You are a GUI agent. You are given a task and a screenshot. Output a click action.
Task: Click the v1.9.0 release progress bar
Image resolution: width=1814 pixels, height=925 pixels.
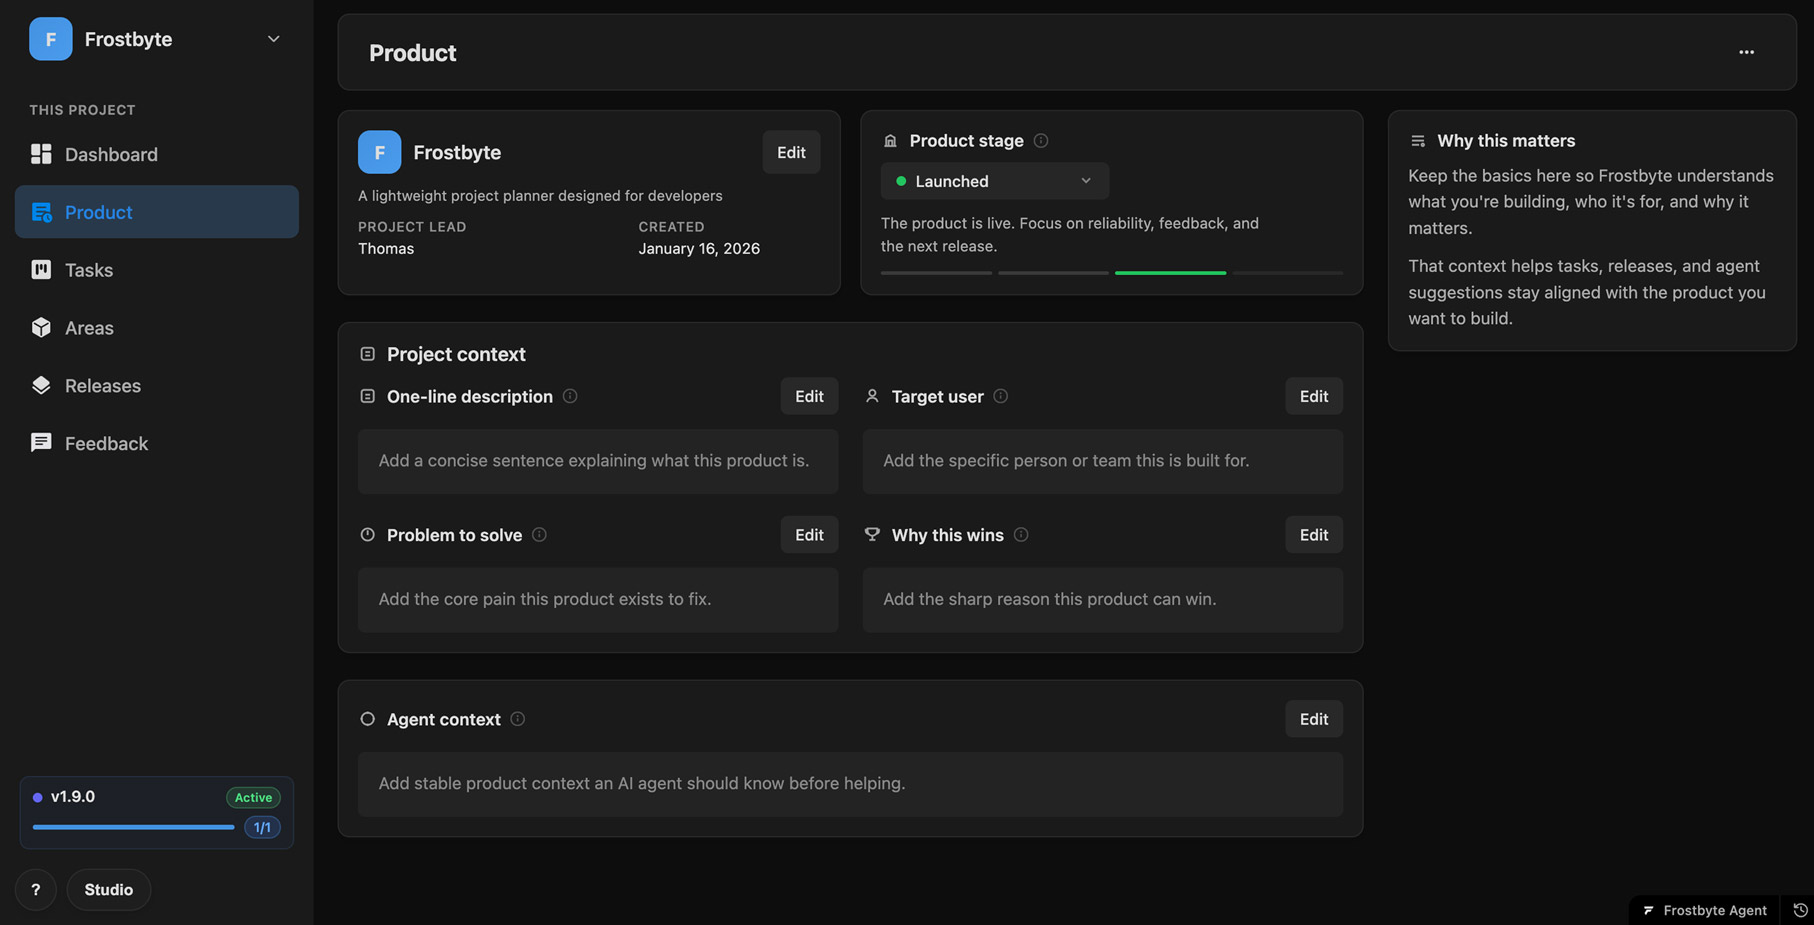pos(133,827)
